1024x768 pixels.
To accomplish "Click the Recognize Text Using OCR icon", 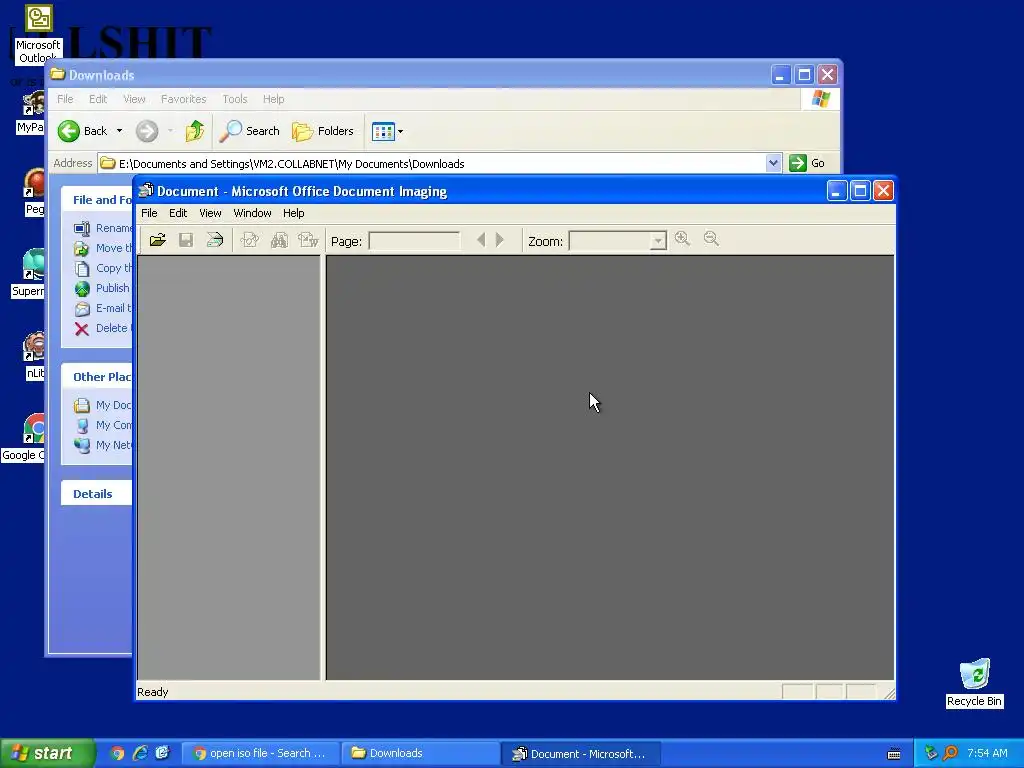I will pyautogui.click(x=249, y=240).
